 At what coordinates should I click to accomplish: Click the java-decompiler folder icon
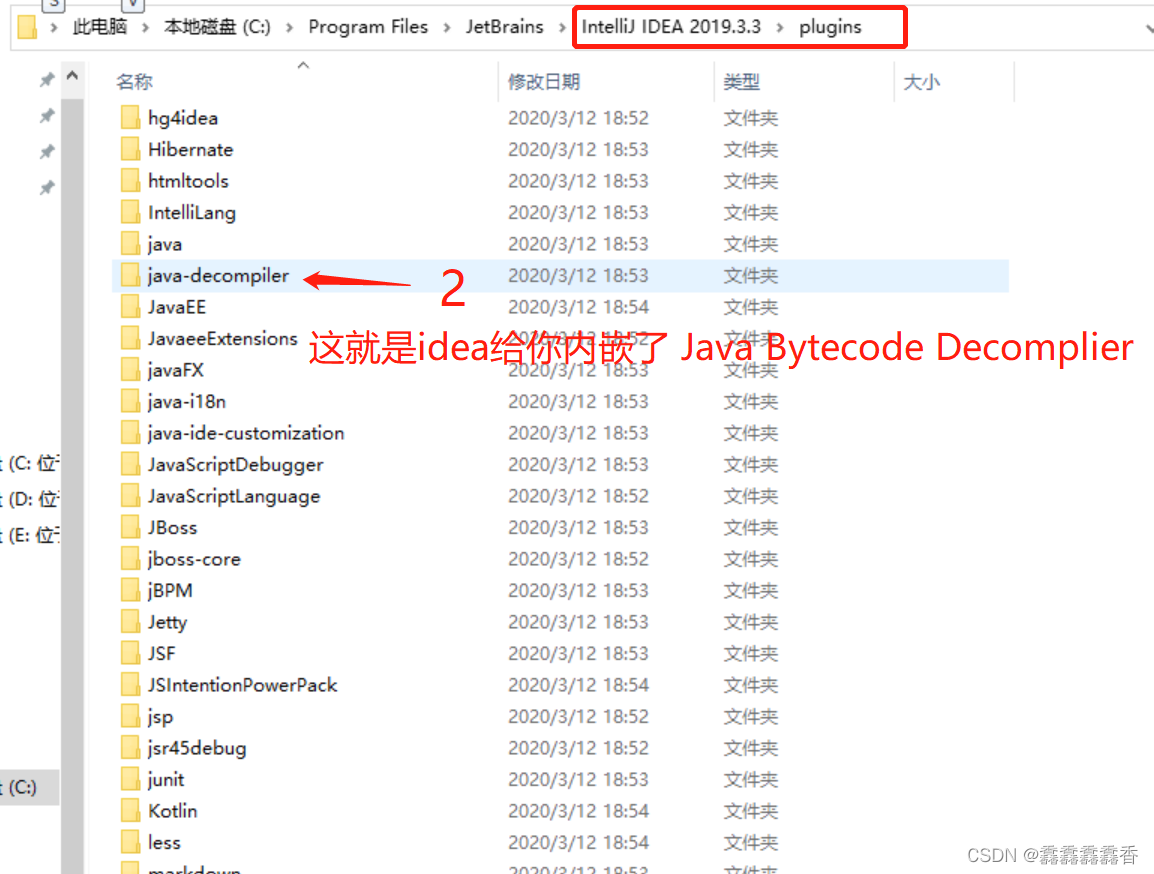(130, 276)
